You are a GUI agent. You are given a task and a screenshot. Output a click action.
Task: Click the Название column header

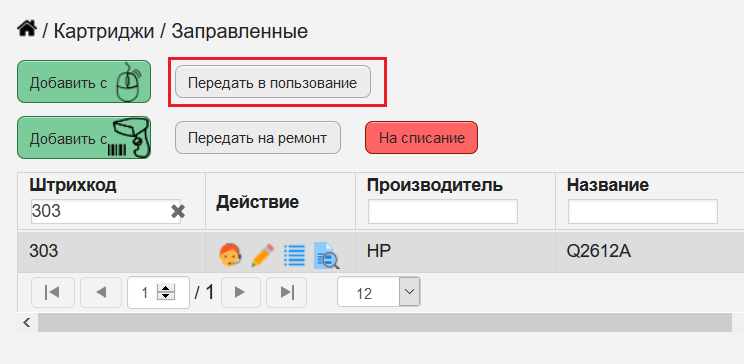pyautogui.click(x=608, y=185)
